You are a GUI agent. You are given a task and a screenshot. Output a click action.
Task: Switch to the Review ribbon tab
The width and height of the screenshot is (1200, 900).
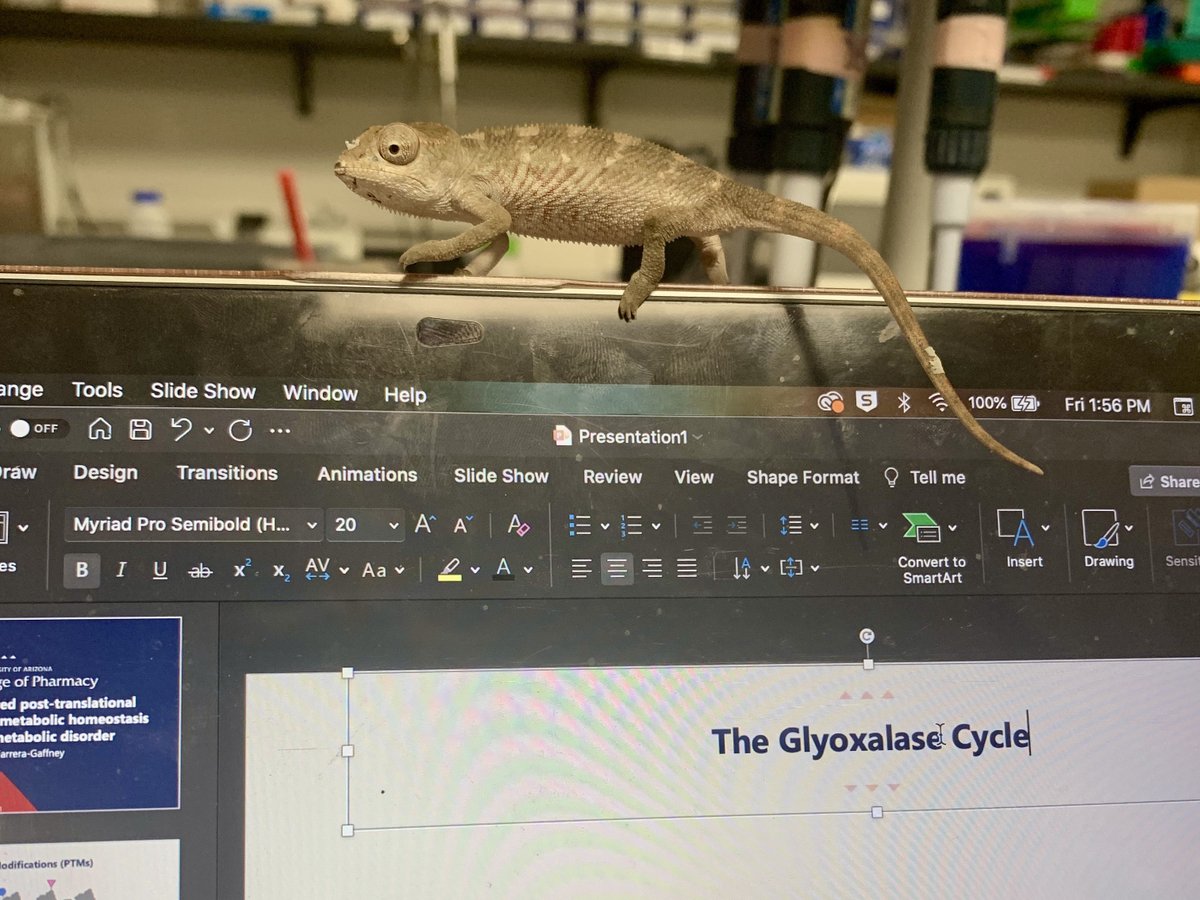pos(613,477)
